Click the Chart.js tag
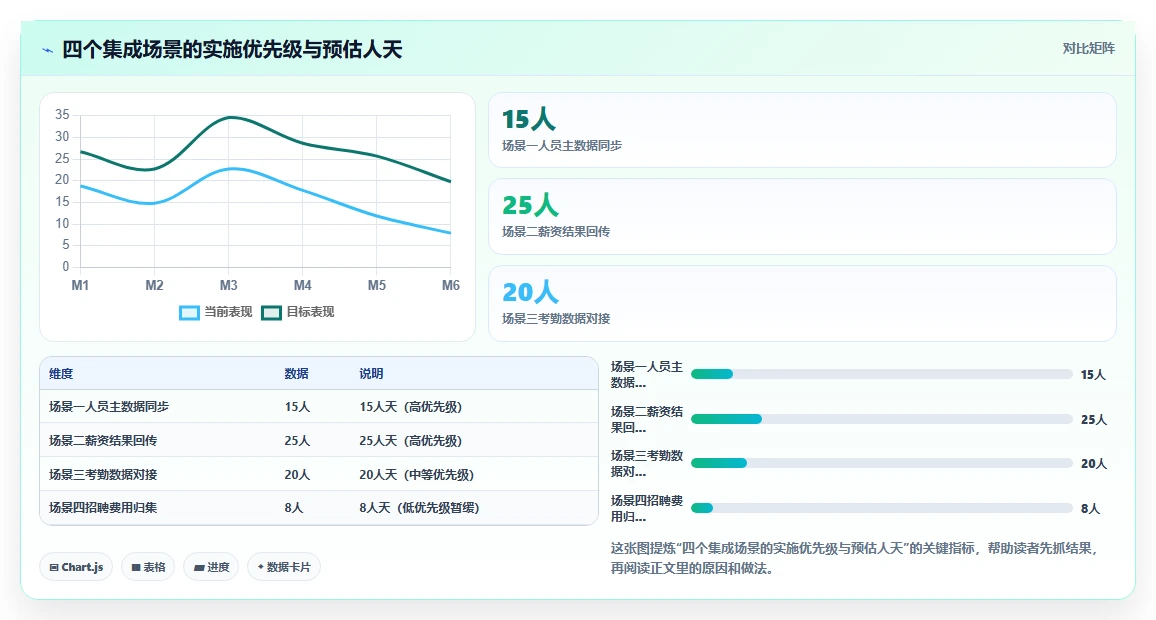 (76, 567)
